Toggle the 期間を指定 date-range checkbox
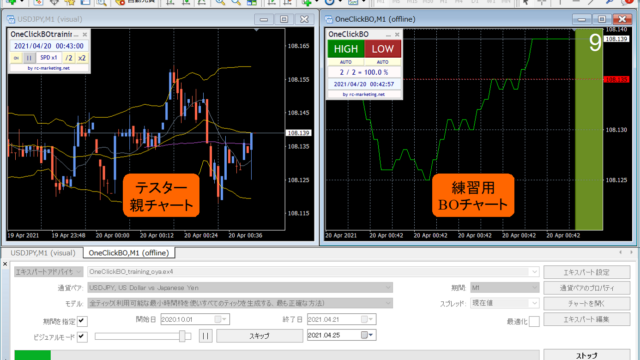640x360 pixels. [x=82, y=321]
